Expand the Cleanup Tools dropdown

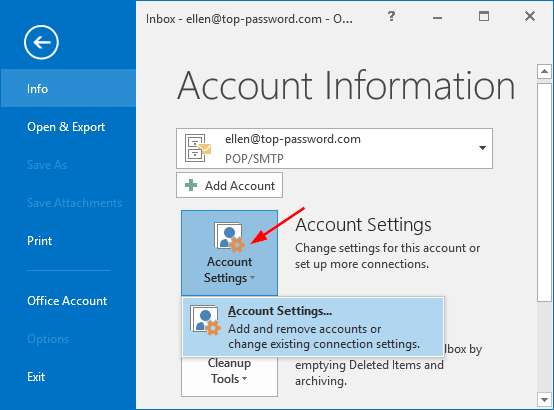click(x=229, y=376)
